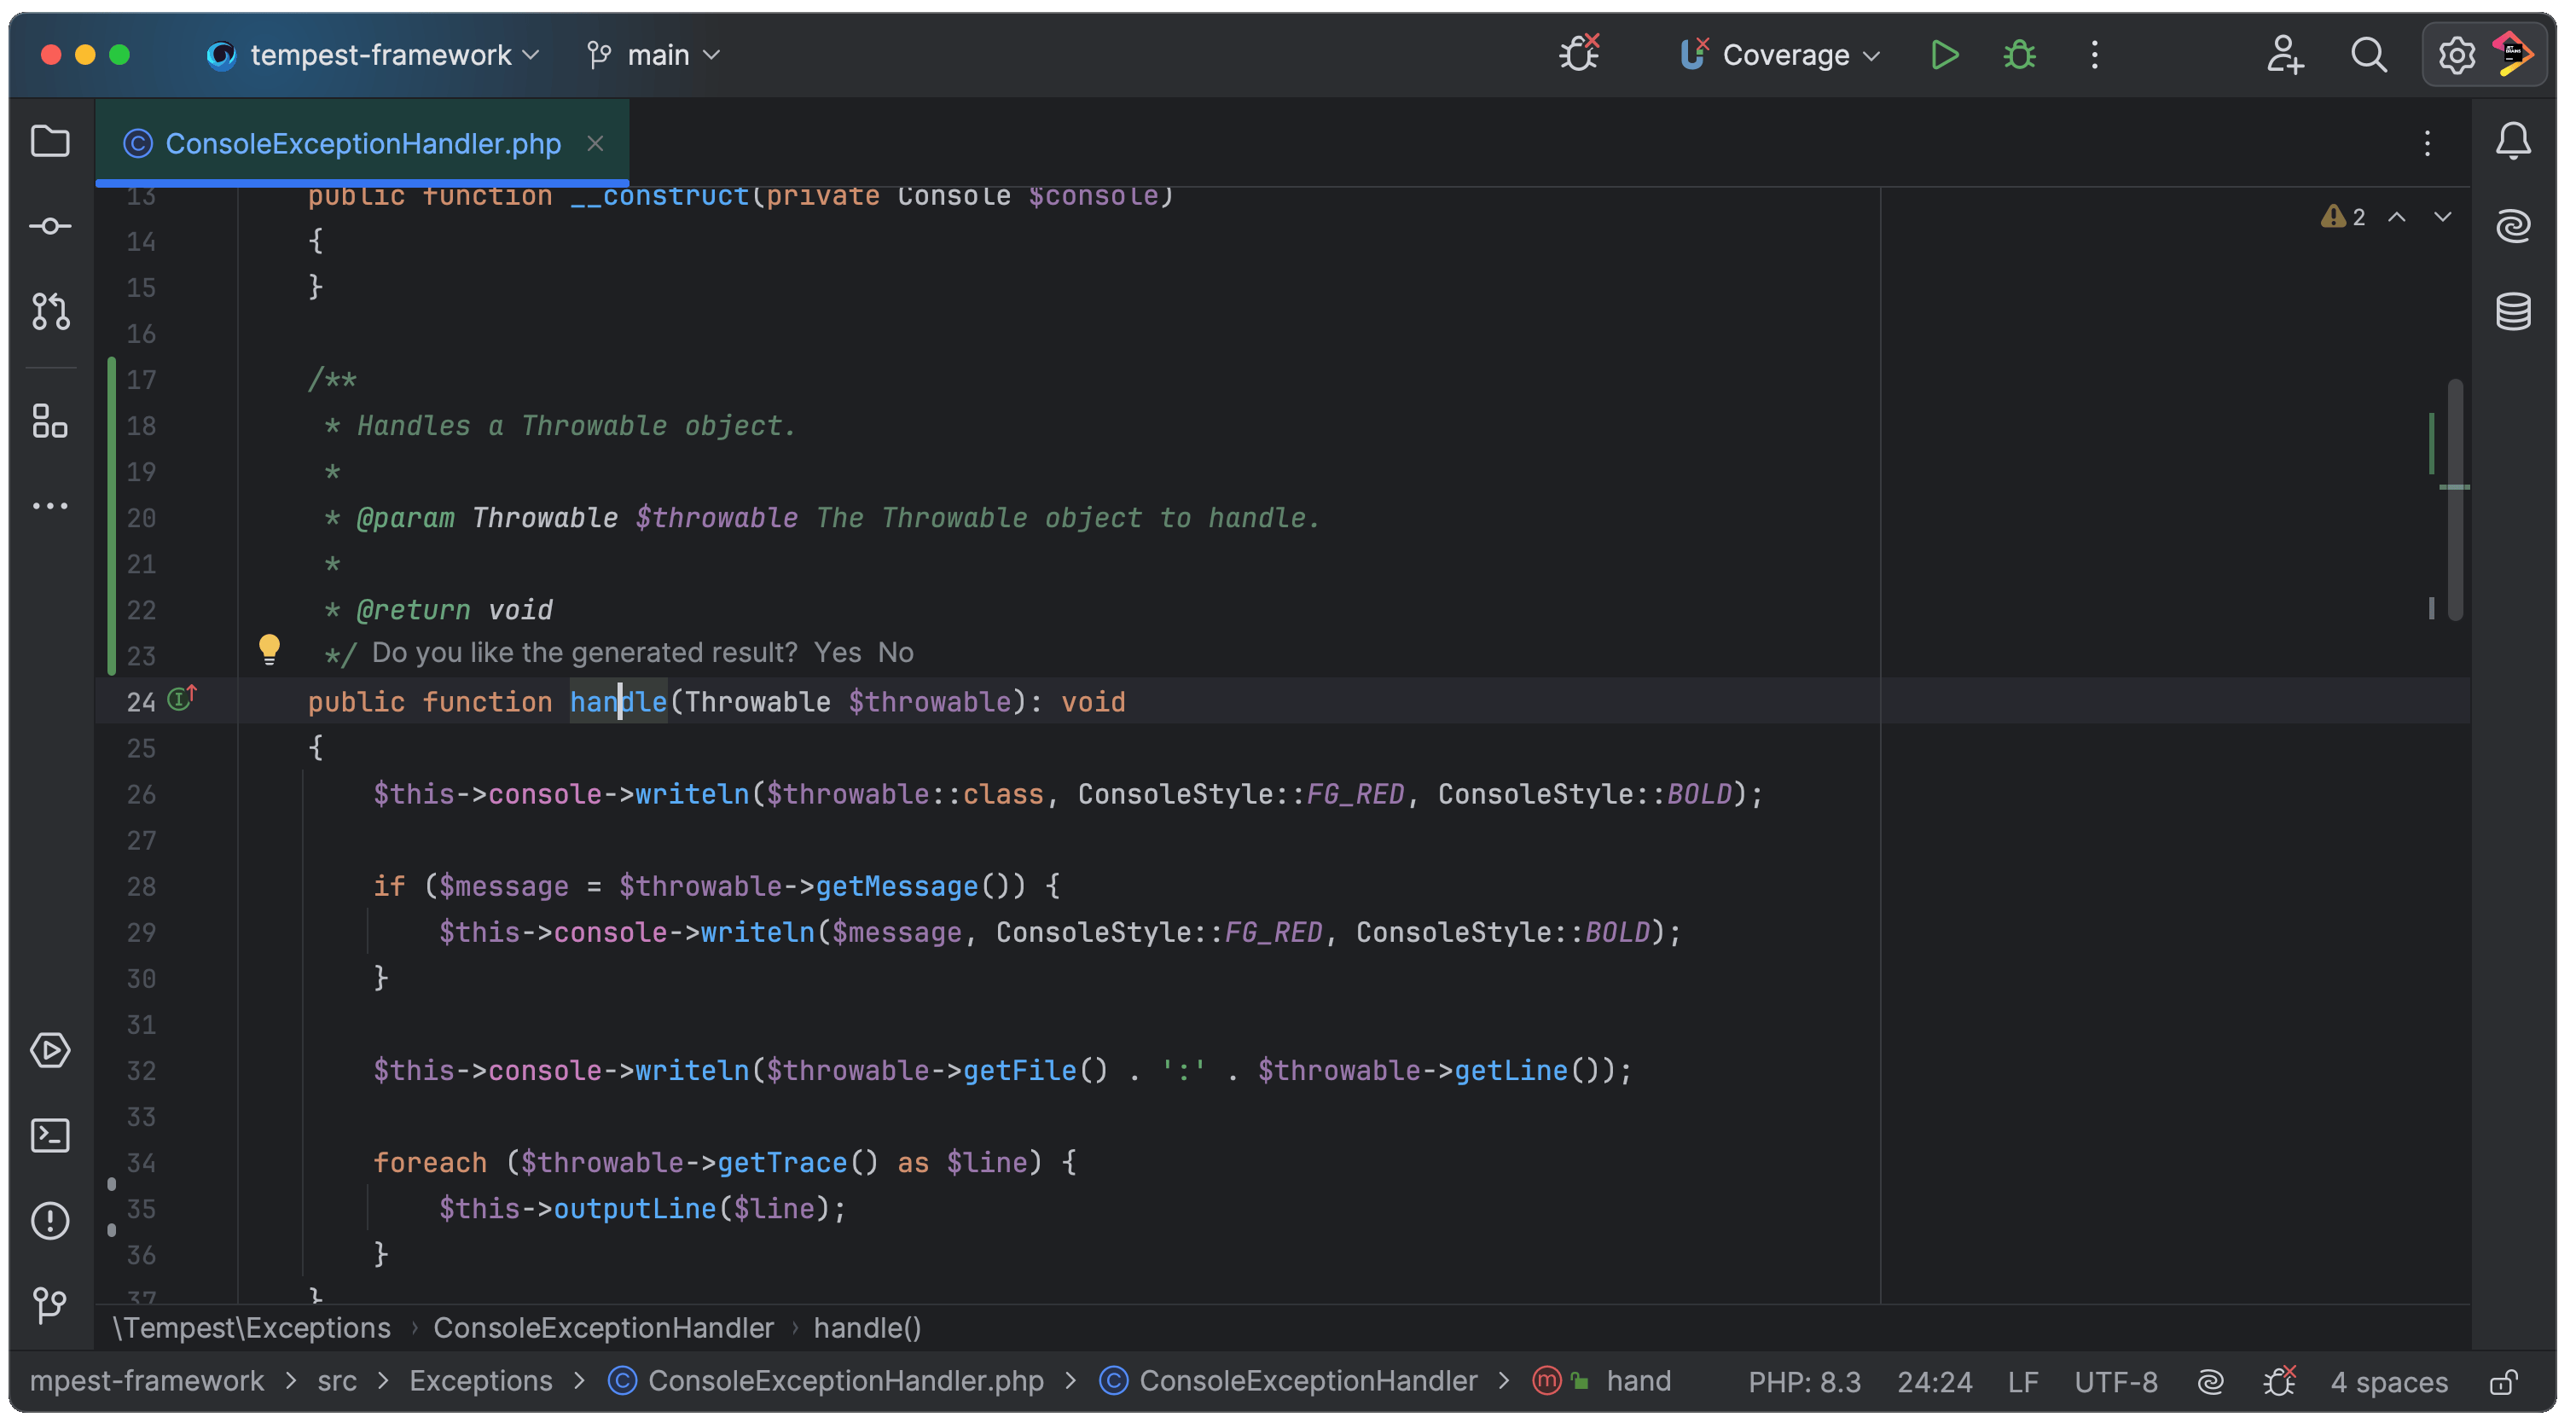Click the Exceptions breadcrumb in navigation bar
Screen dimensions: 2576x1423
point(480,1381)
